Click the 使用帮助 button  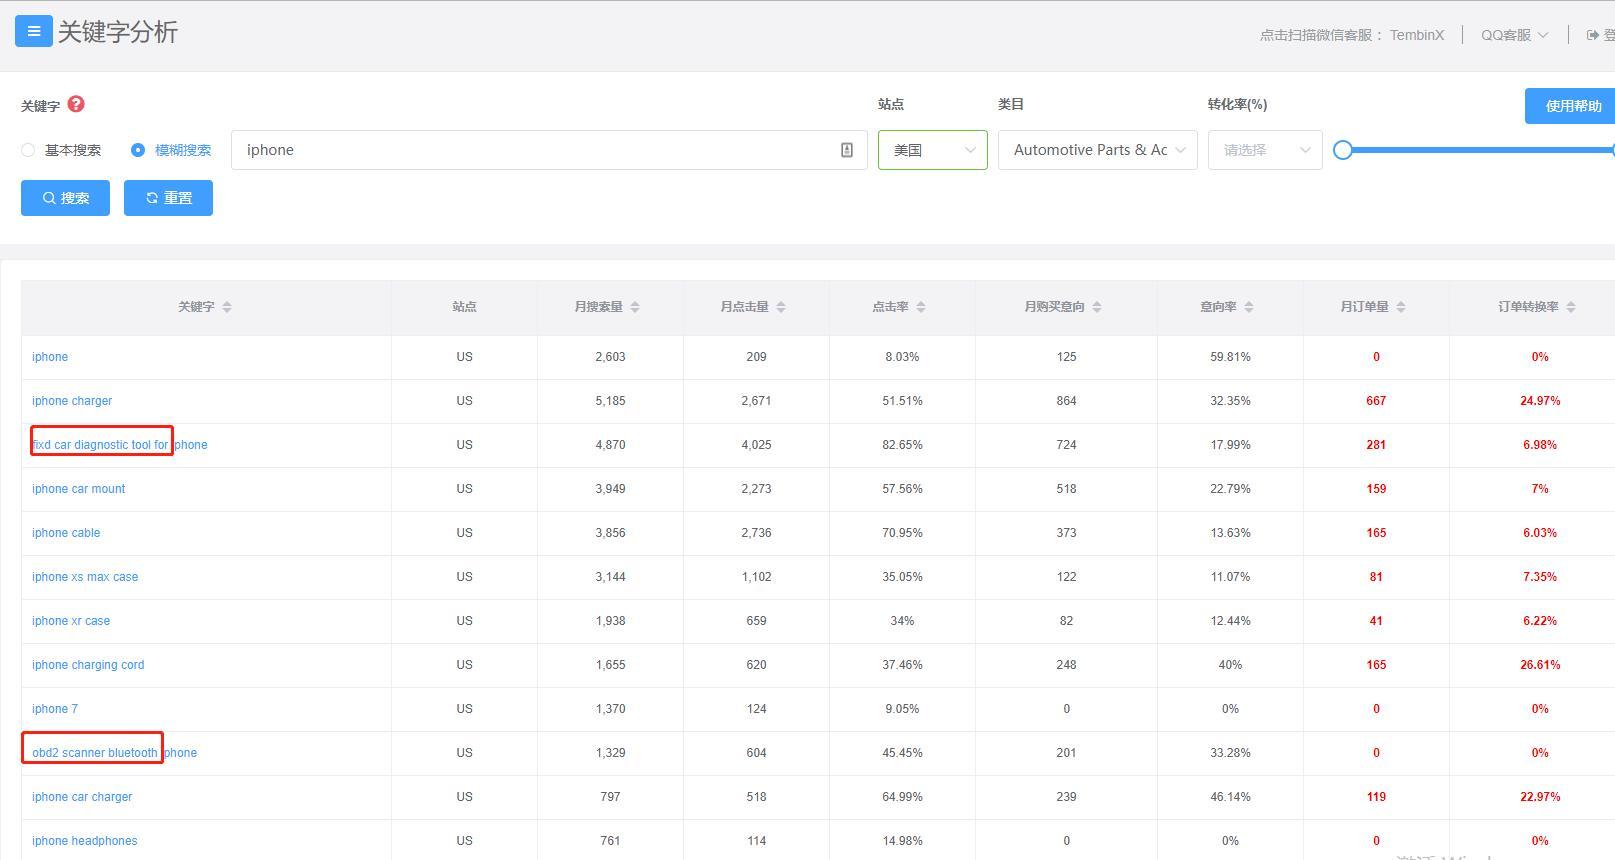point(1572,106)
